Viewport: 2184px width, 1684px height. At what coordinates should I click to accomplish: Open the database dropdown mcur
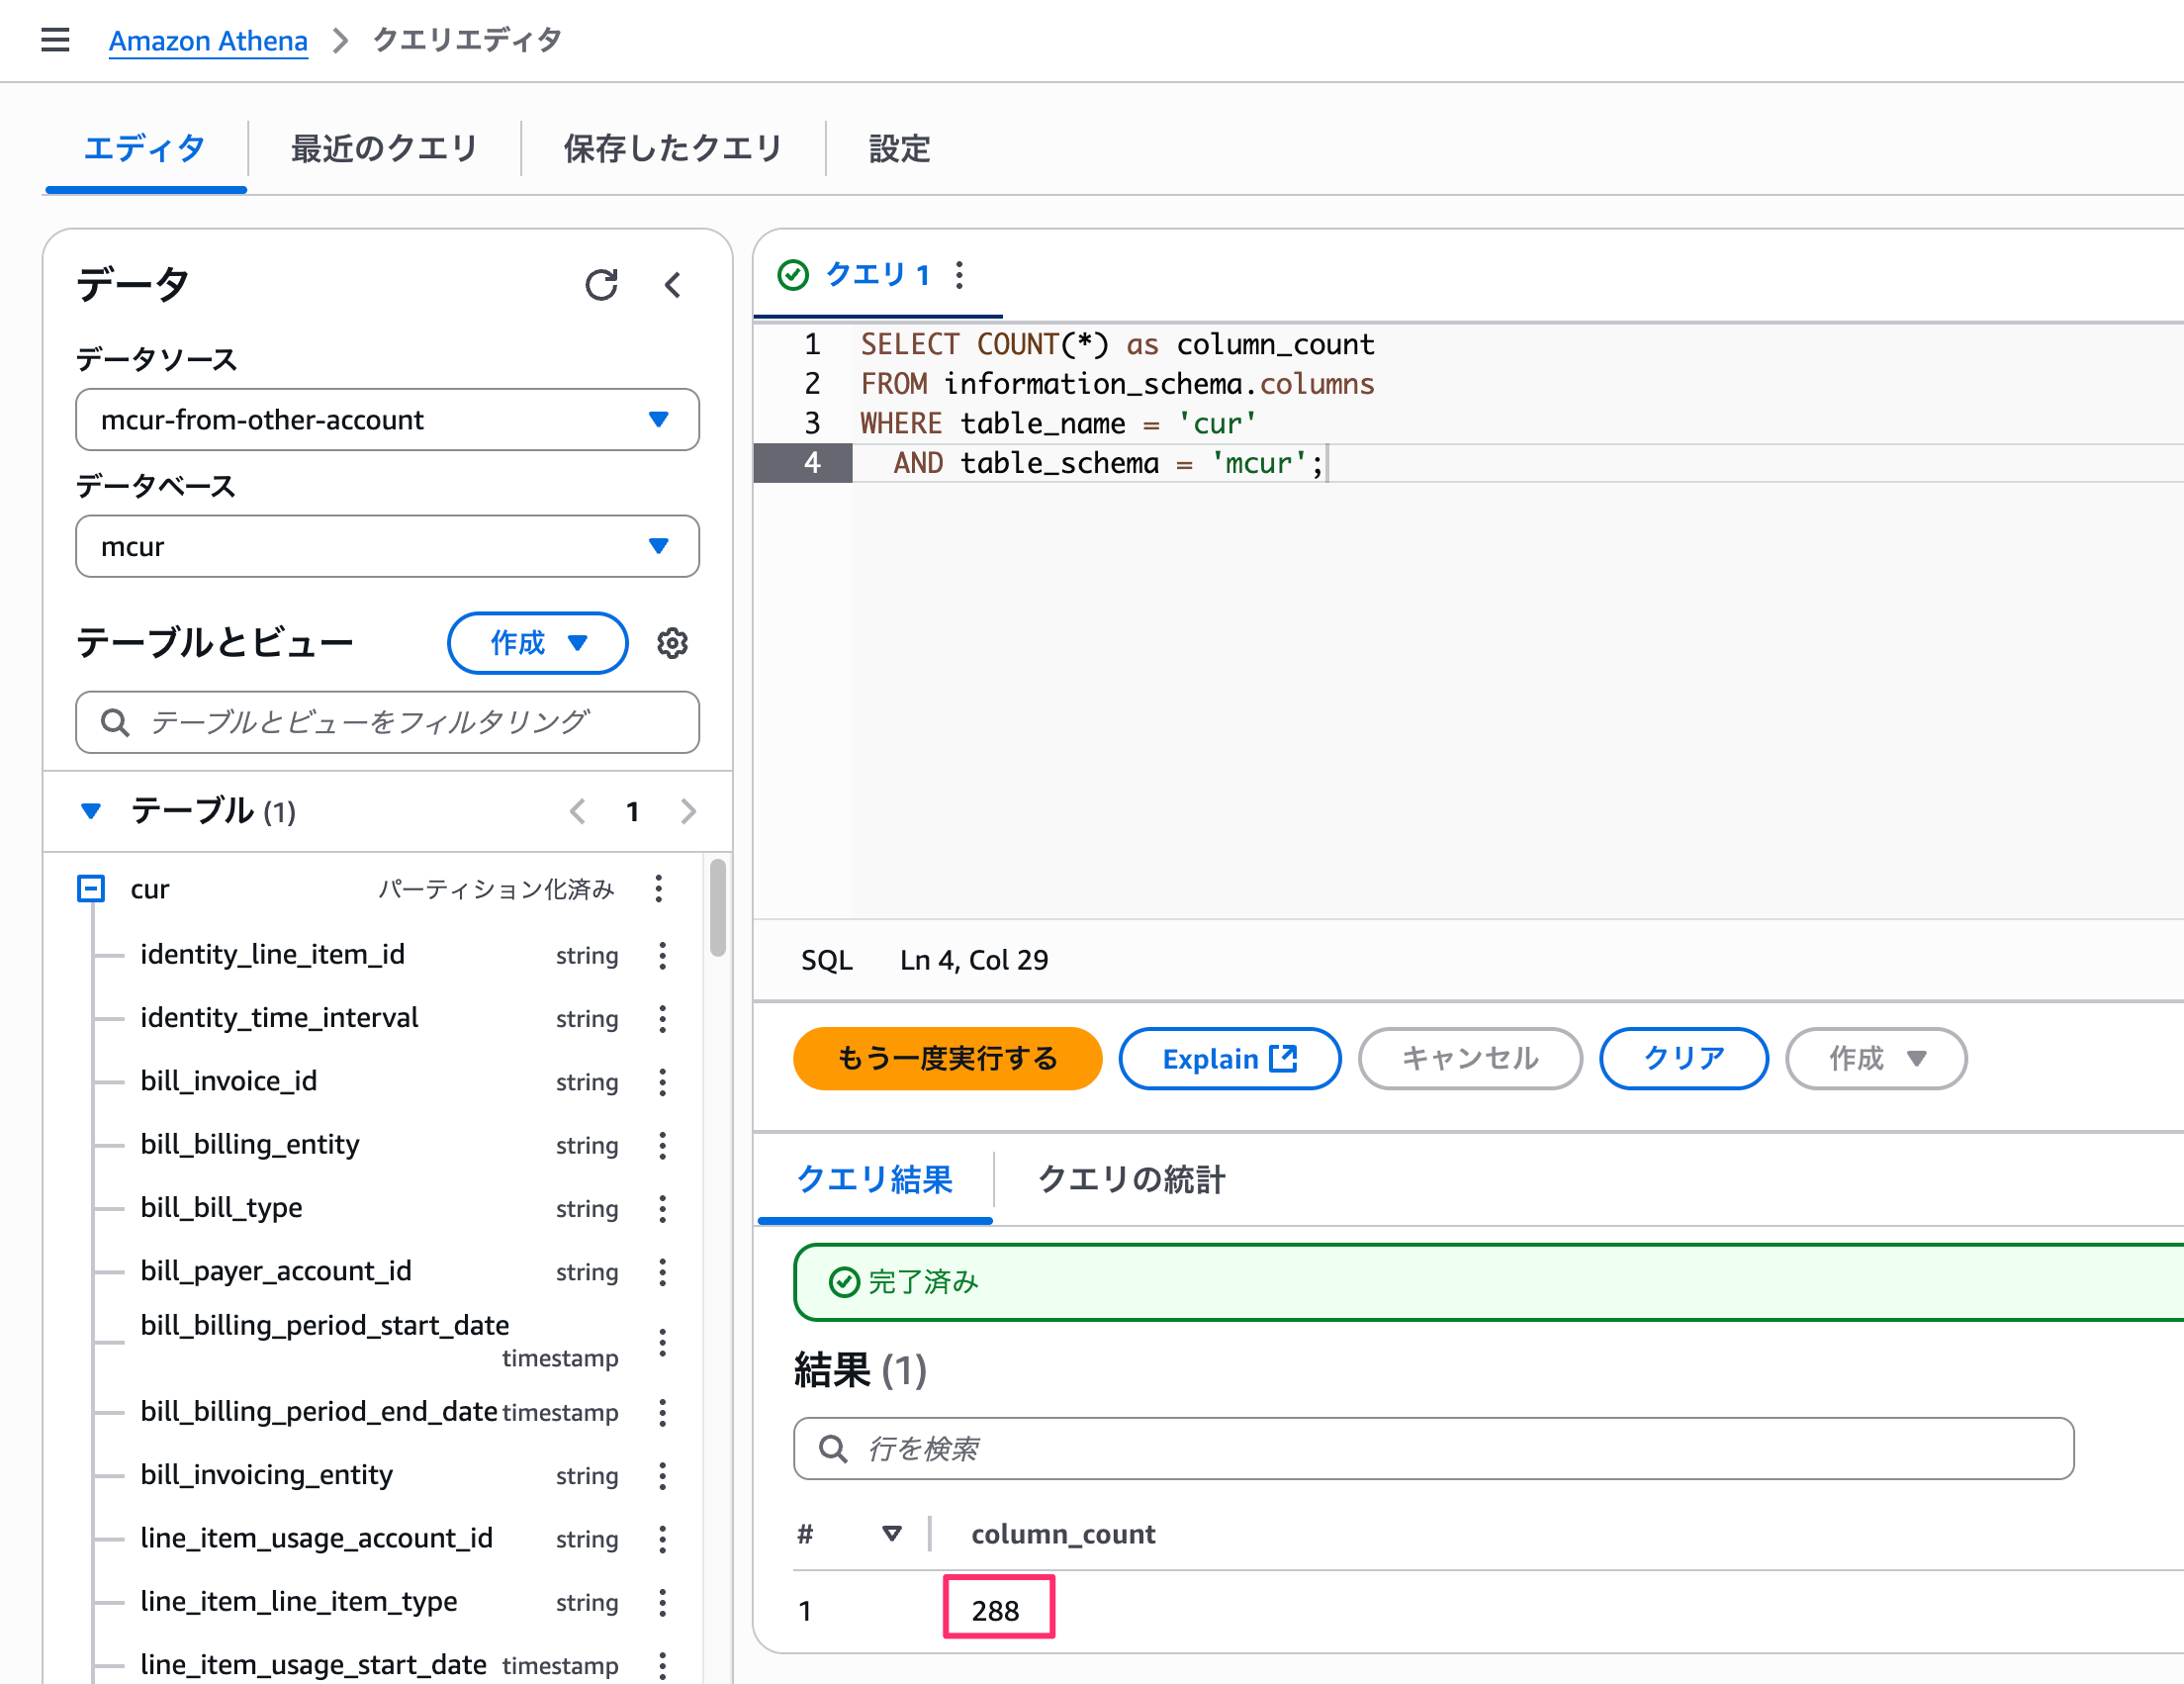(x=387, y=546)
